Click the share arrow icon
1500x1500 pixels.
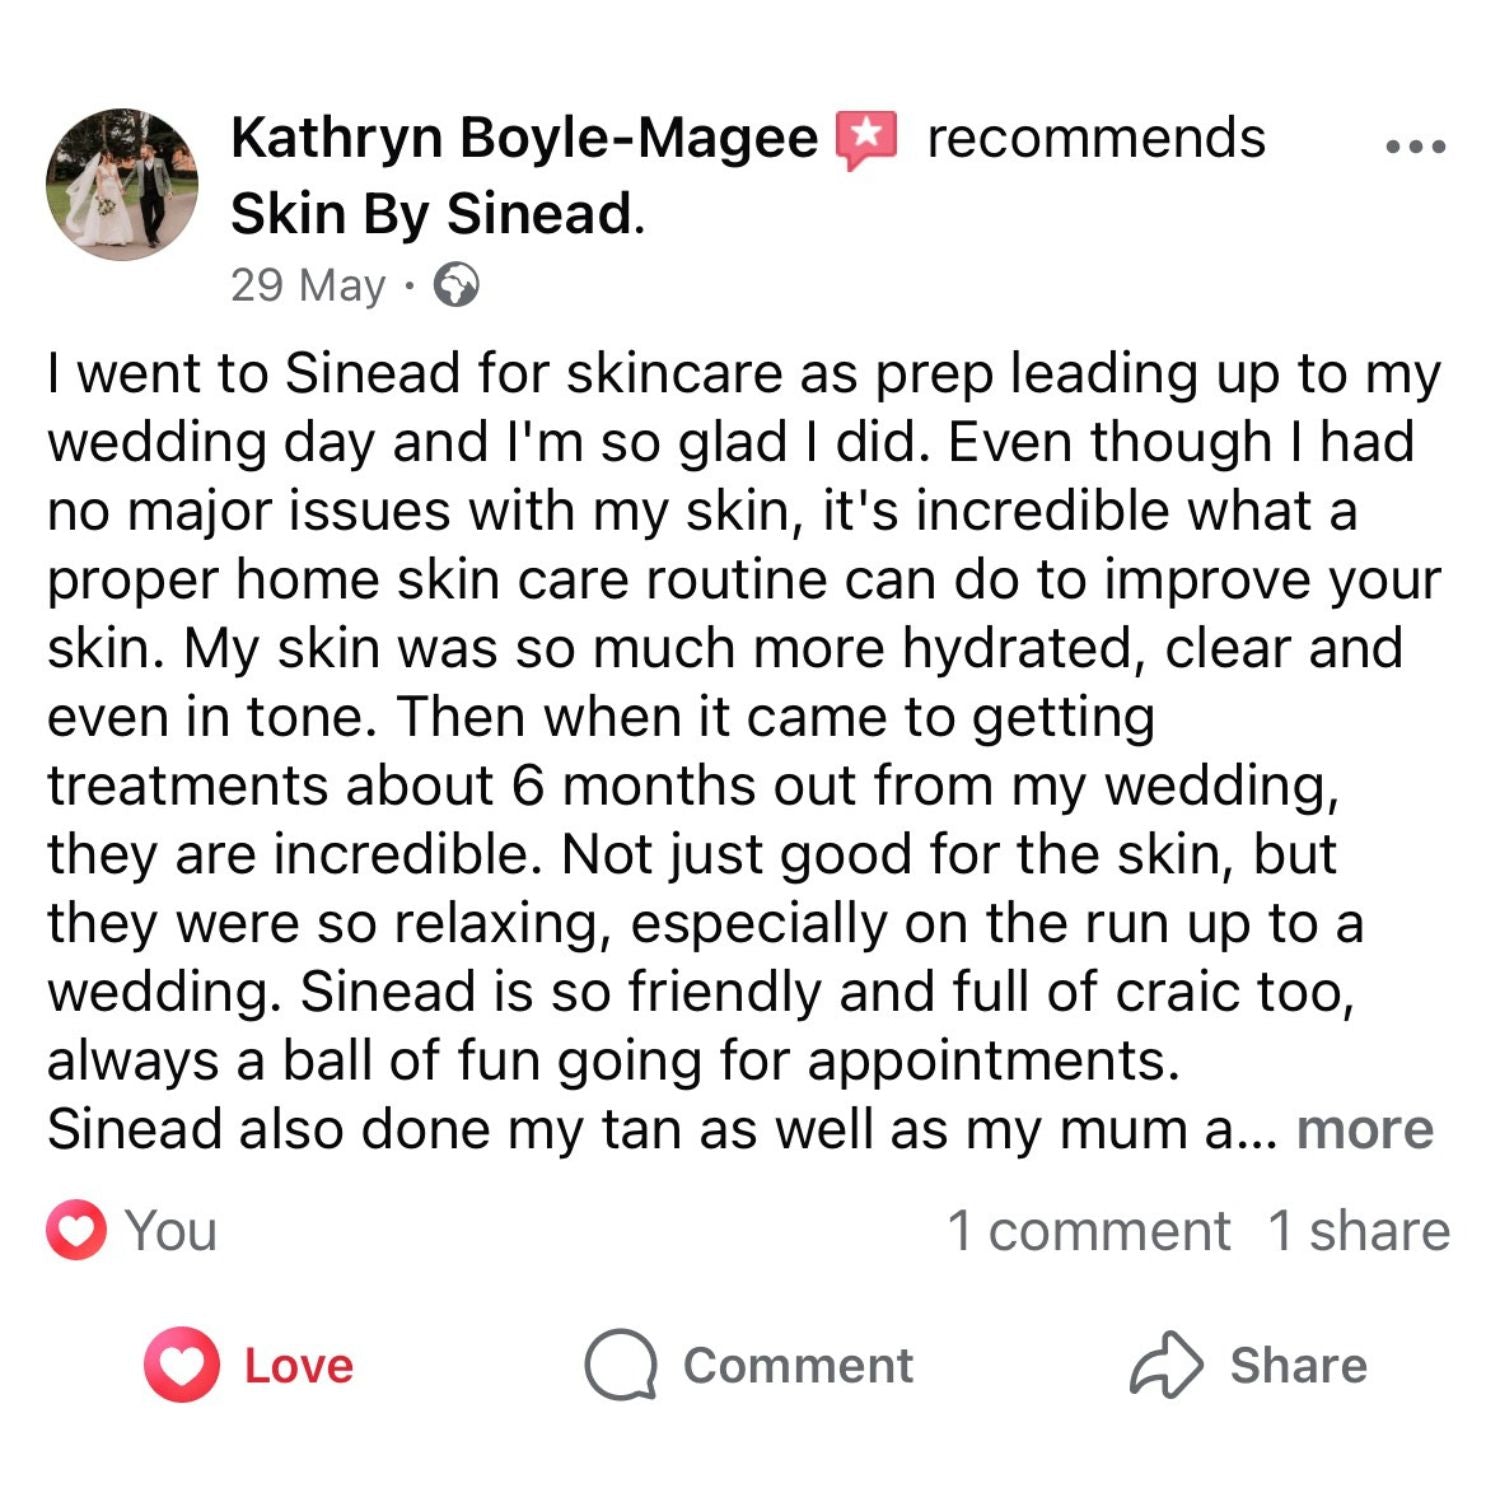(x=1165, y=1365)
